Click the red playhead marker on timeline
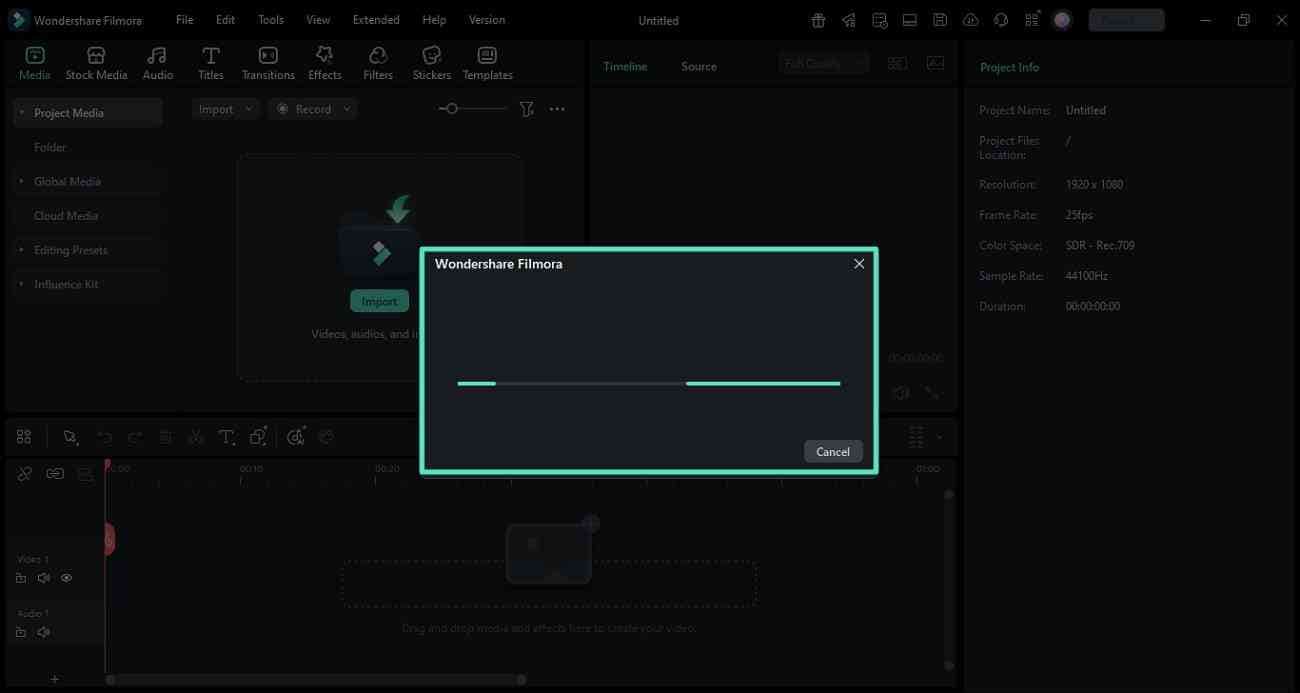 [x=109, y=540]
